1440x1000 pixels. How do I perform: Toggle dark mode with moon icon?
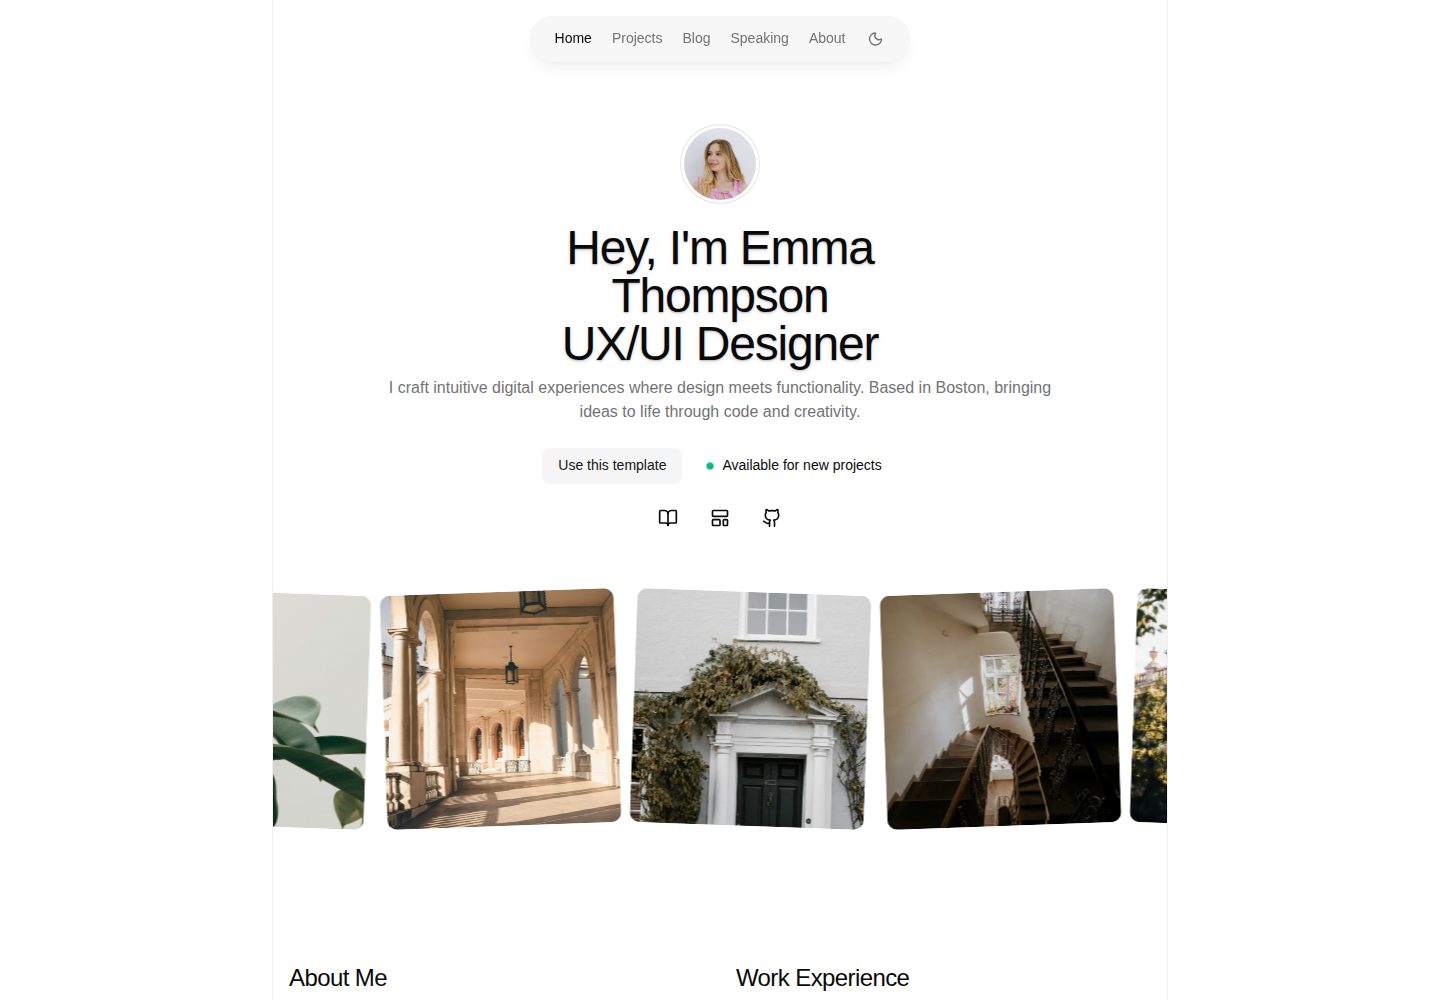pos(875,39)
